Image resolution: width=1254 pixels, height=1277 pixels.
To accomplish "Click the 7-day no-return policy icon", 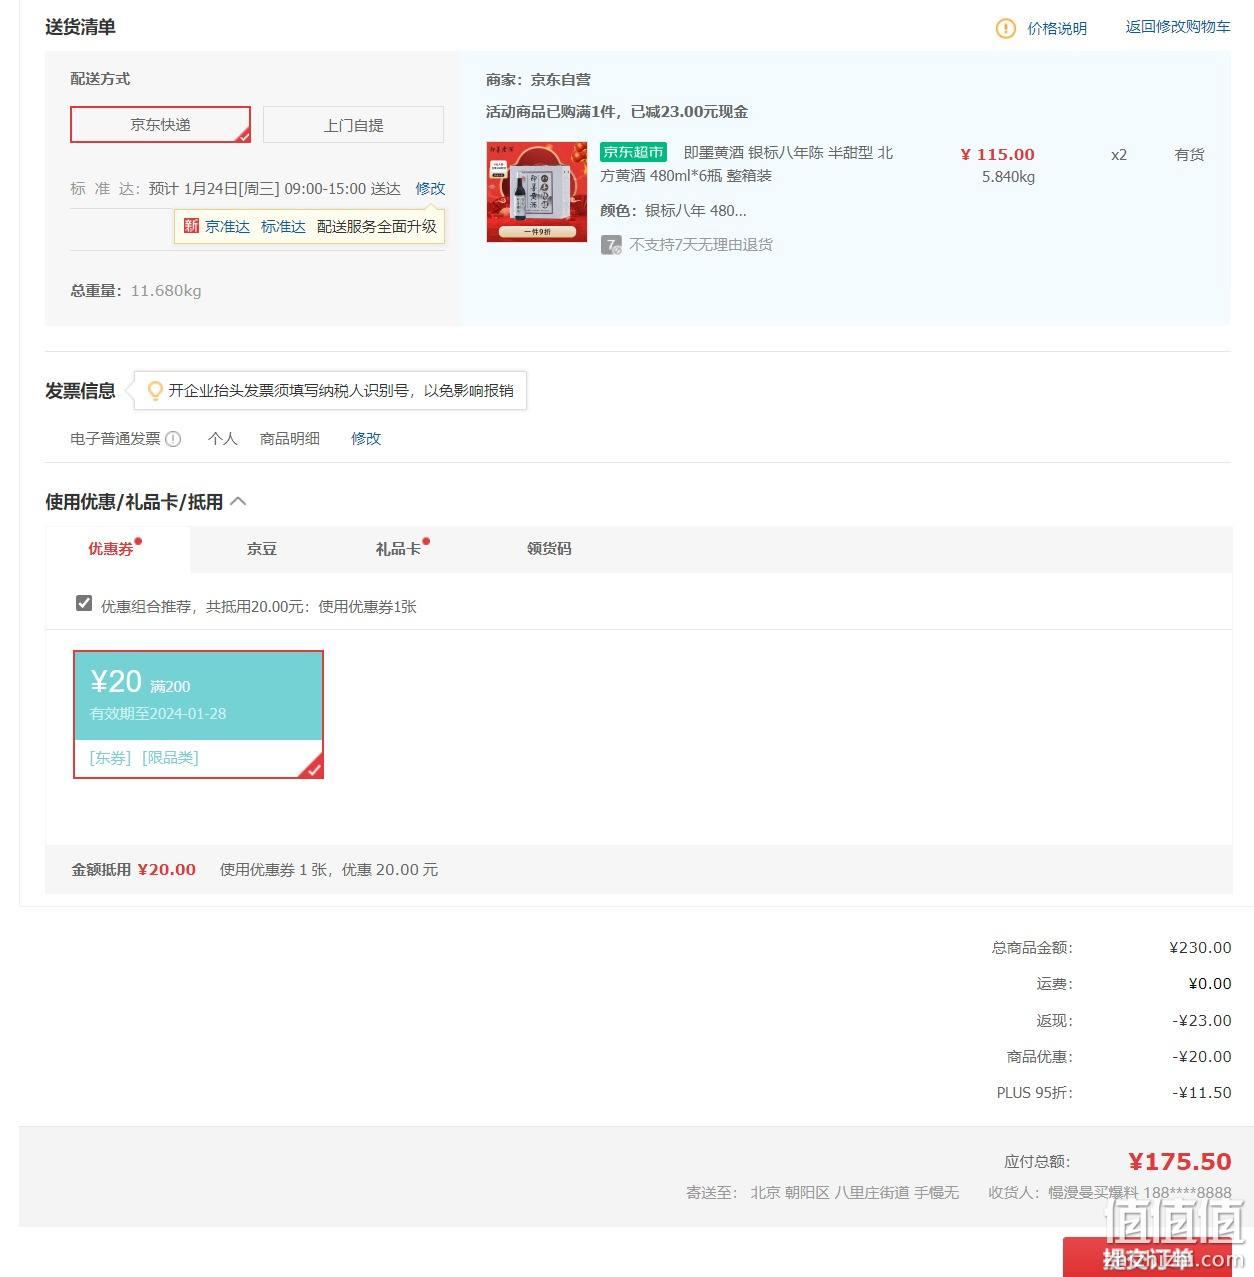I will click(611, 245).
